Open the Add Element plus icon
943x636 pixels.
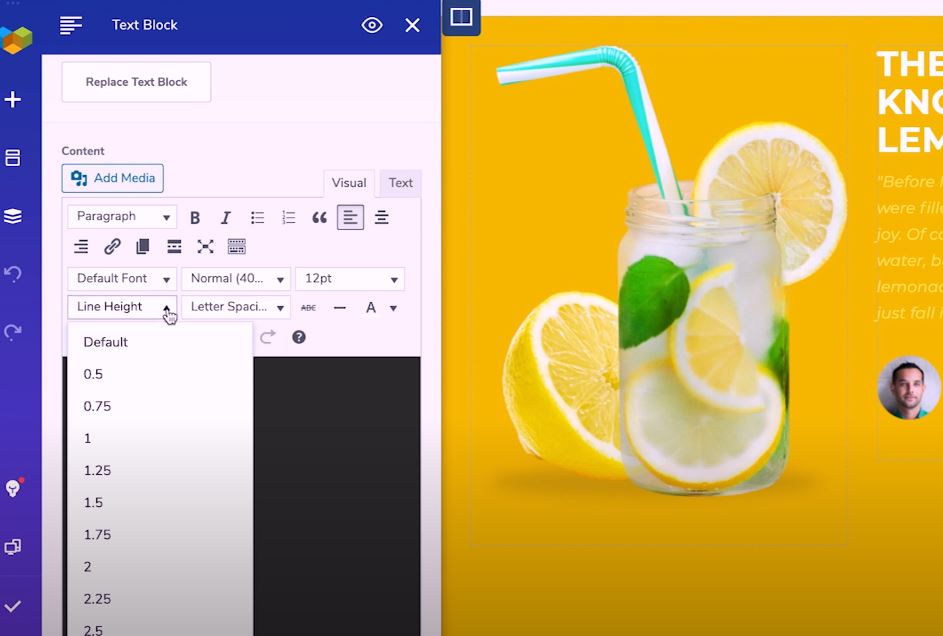point(13,99)
